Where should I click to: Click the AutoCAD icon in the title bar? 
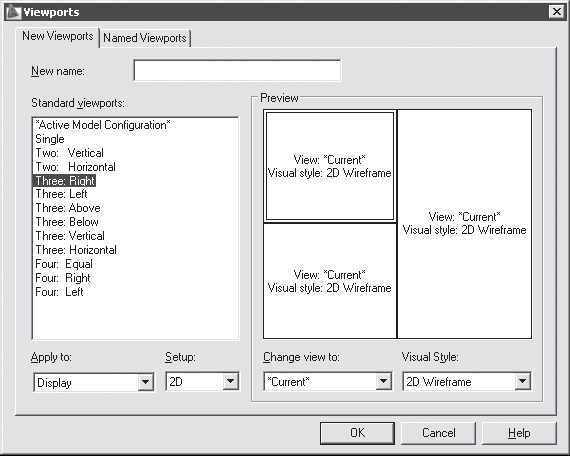(13, 12)
